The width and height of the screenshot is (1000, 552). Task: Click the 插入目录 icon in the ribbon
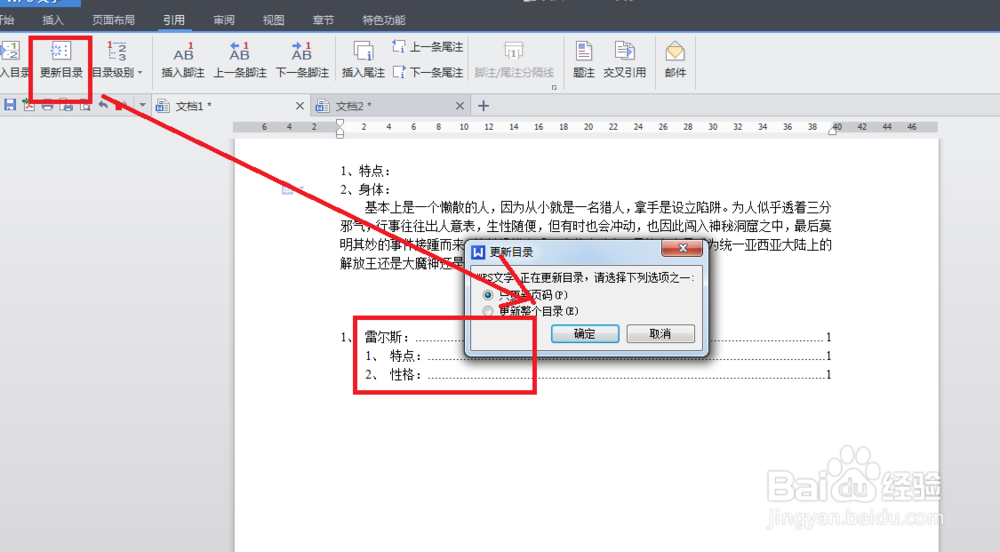(11, 51)
